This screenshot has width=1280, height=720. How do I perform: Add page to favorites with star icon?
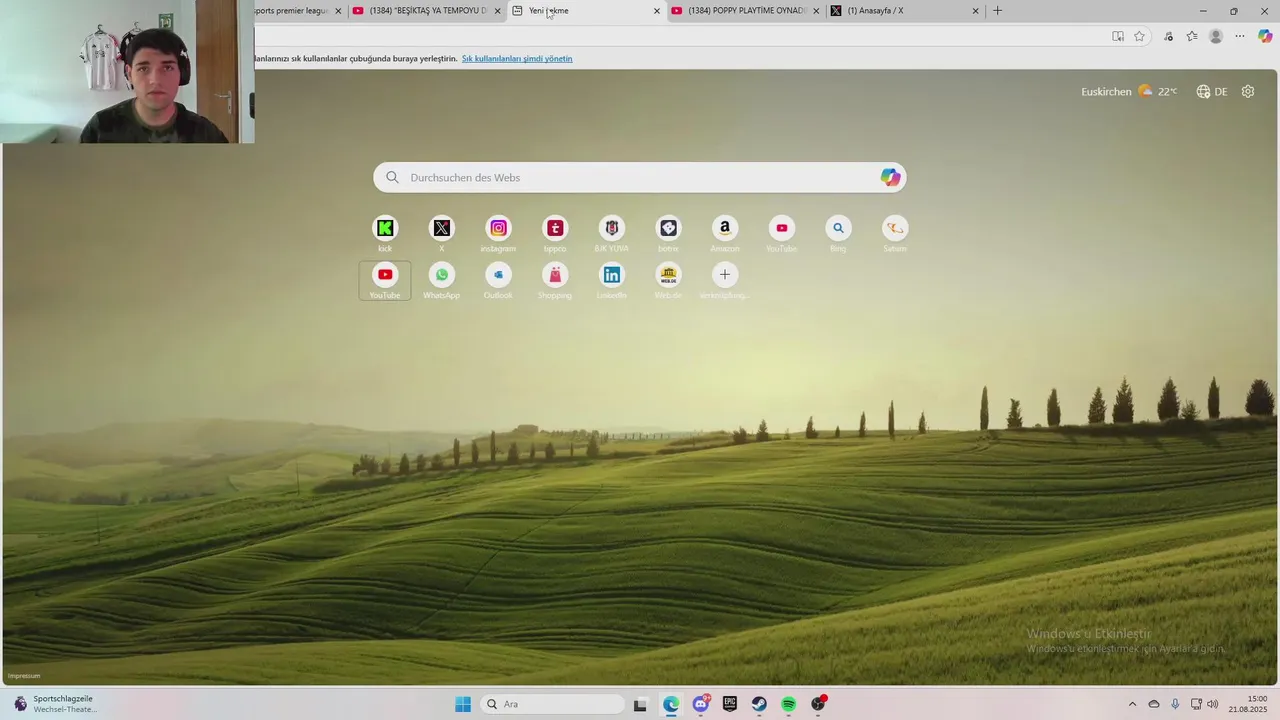pos(1139,36)
